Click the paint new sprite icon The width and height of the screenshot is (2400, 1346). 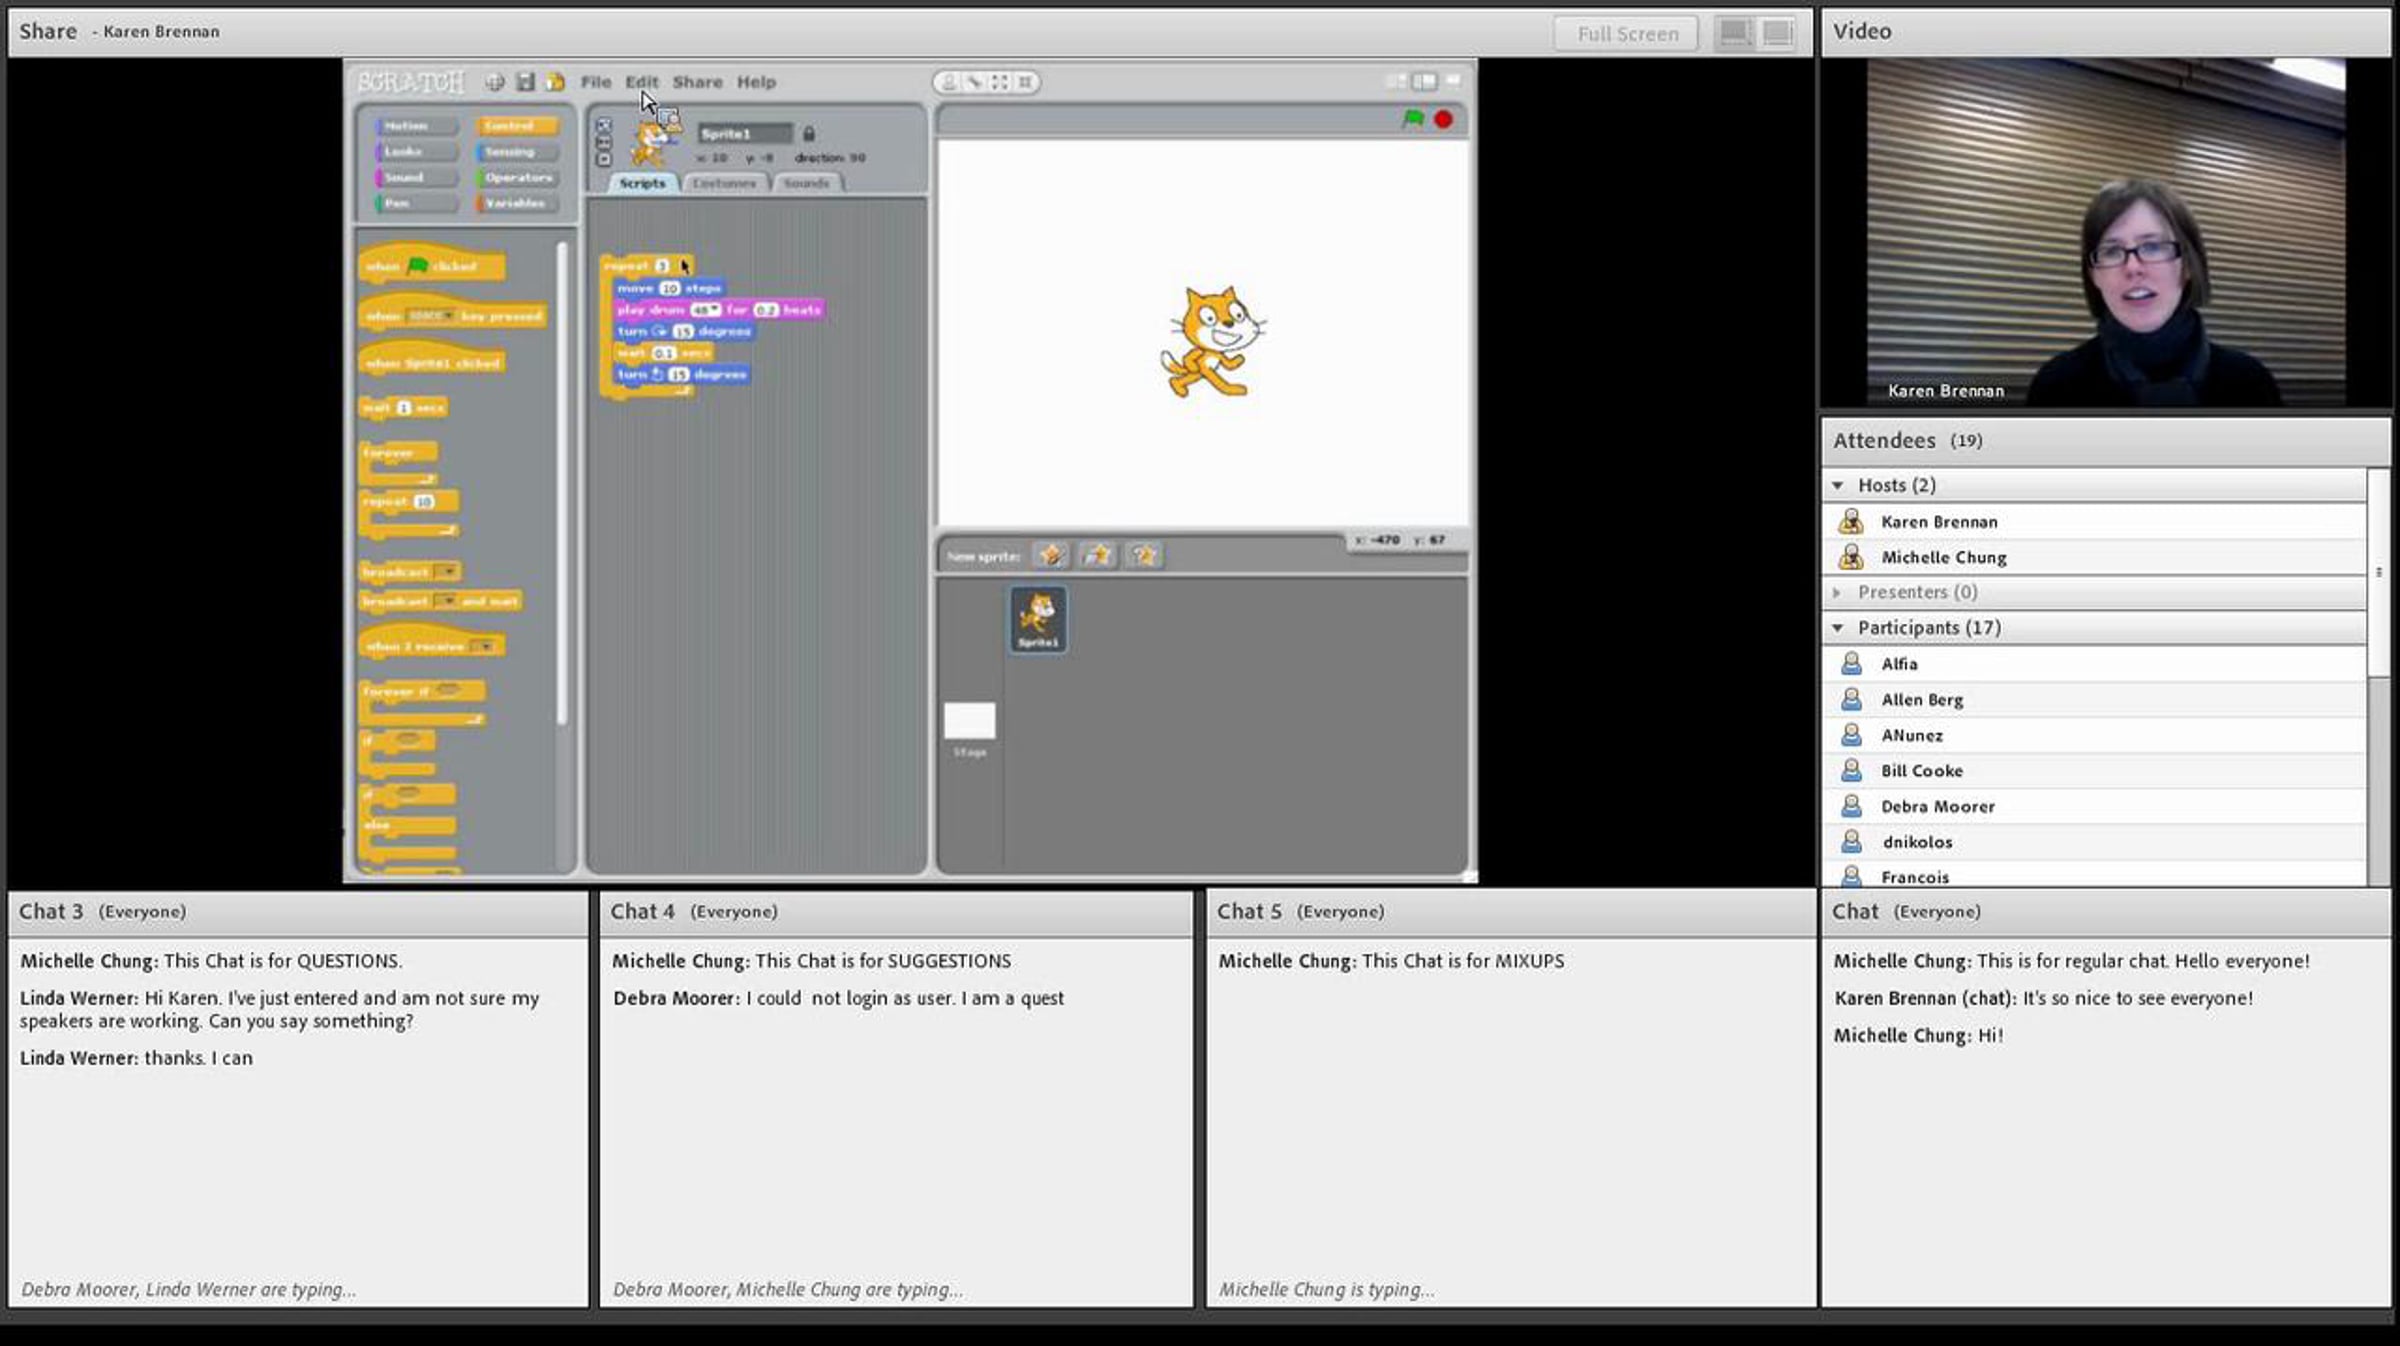(x=1051, y=555)
